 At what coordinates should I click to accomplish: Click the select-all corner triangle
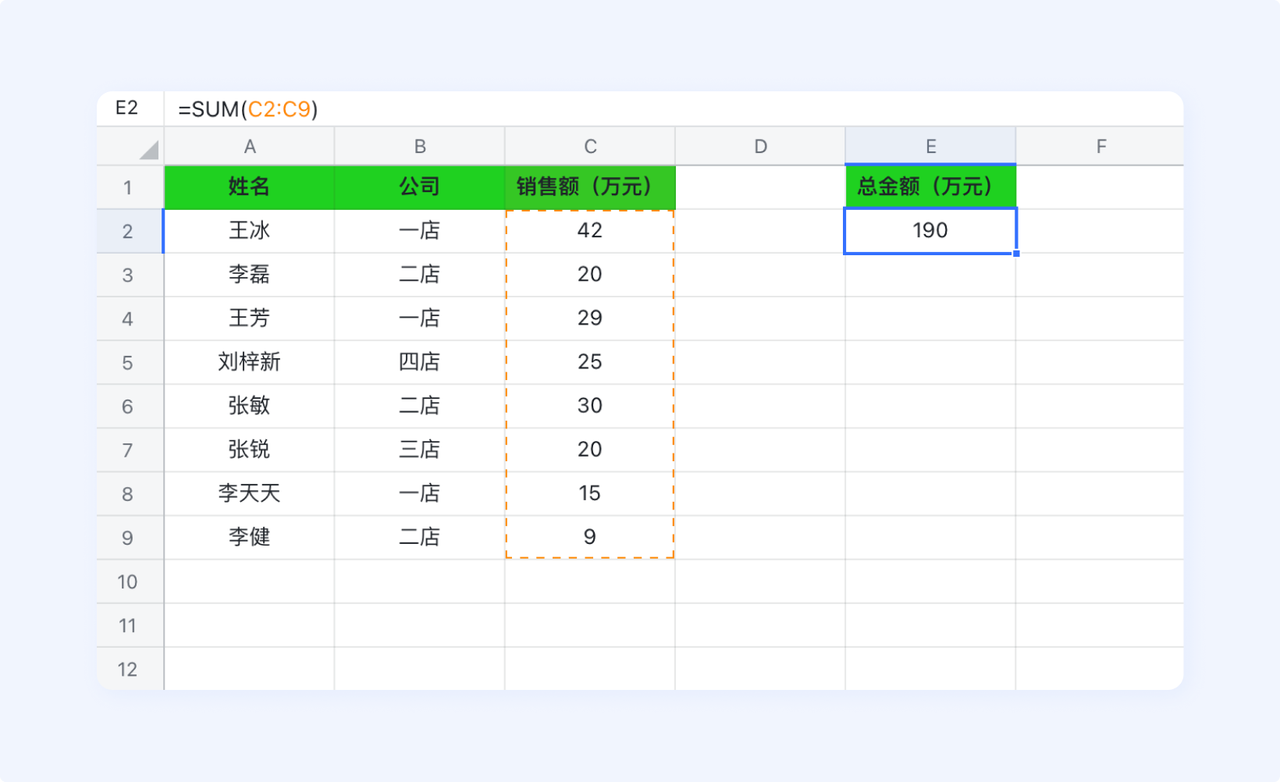point(148,150)
